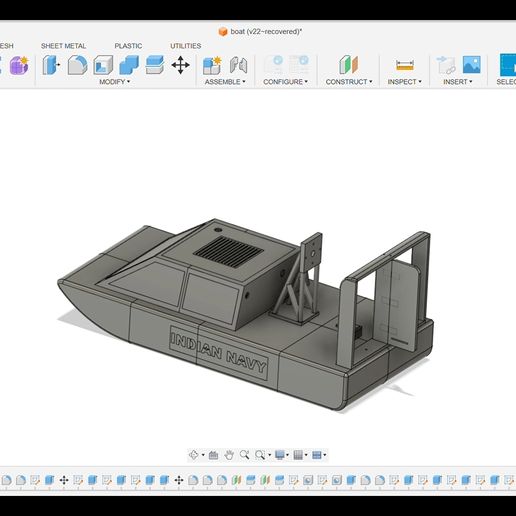Click the Joint tool icon
The image size is (516, 516).
tap(238, 65)
